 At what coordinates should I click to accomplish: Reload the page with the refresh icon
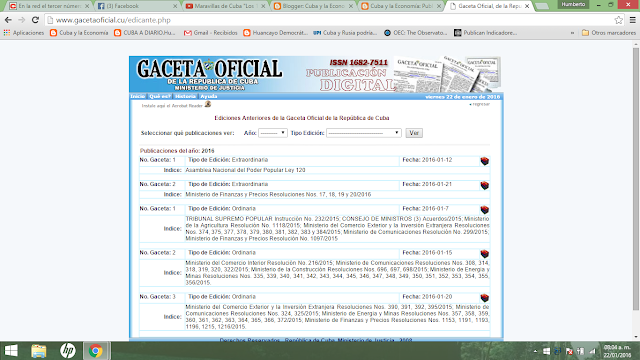[36, 20]
